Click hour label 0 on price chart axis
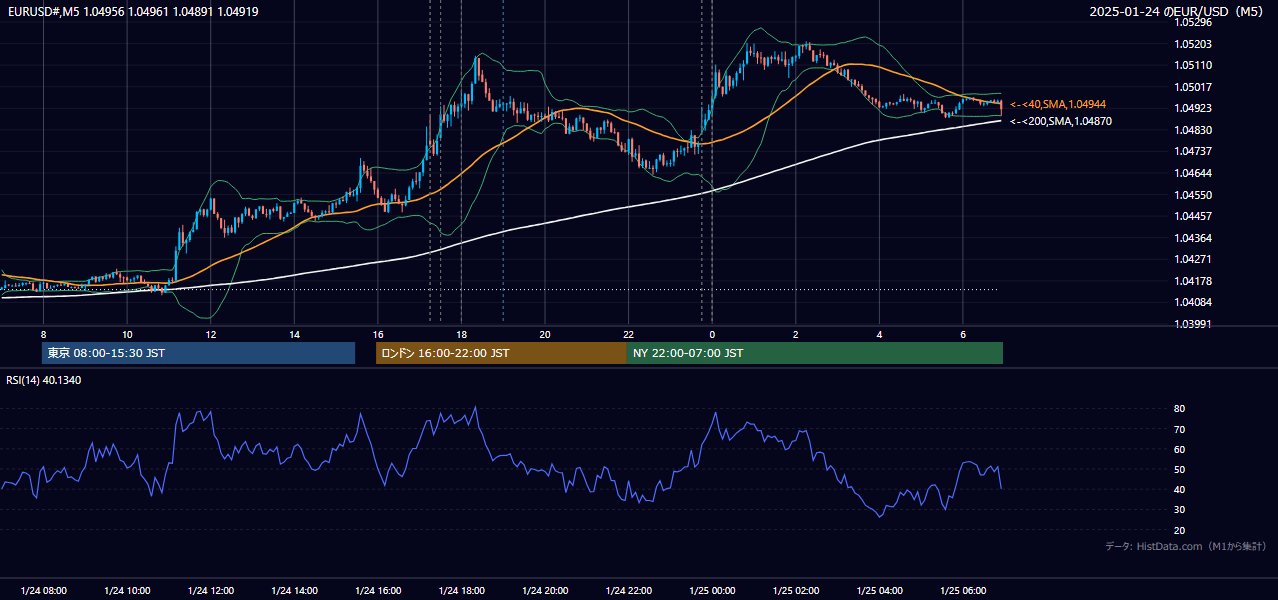1278x600 pixels. (712, 334)
